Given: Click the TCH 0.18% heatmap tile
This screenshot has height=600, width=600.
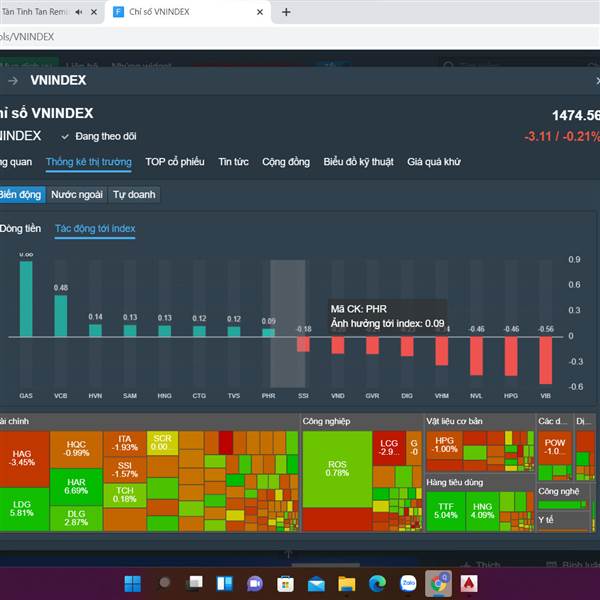Looking at the screenshot, I should coord(125,495).
